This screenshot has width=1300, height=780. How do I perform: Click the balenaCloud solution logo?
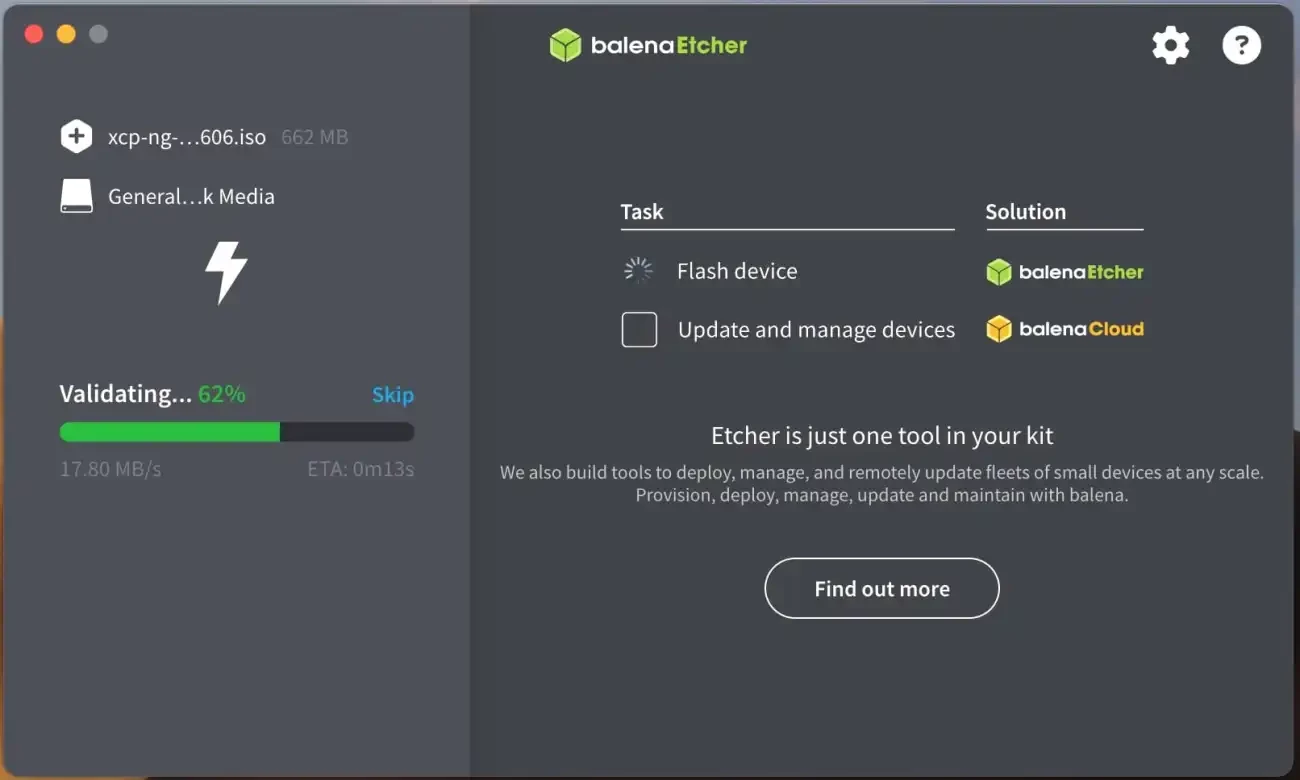click(1065, 329)
